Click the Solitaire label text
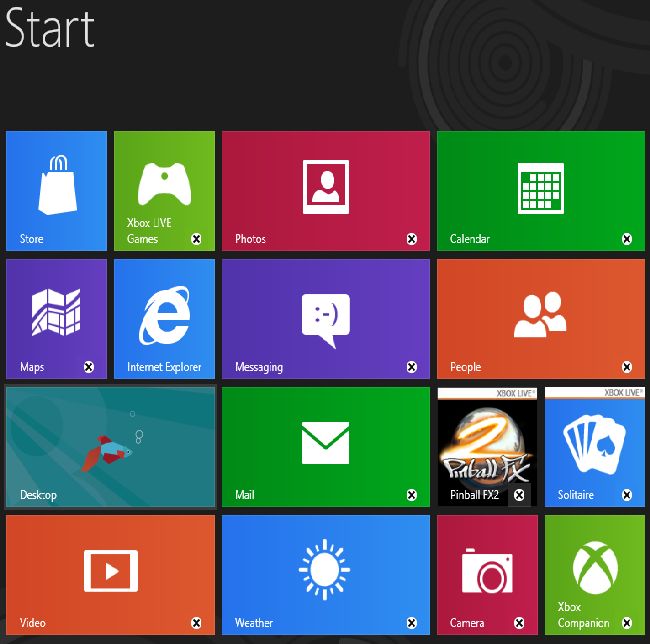The width and height of the screenshot is (650, 644). (x=576, y=495)
